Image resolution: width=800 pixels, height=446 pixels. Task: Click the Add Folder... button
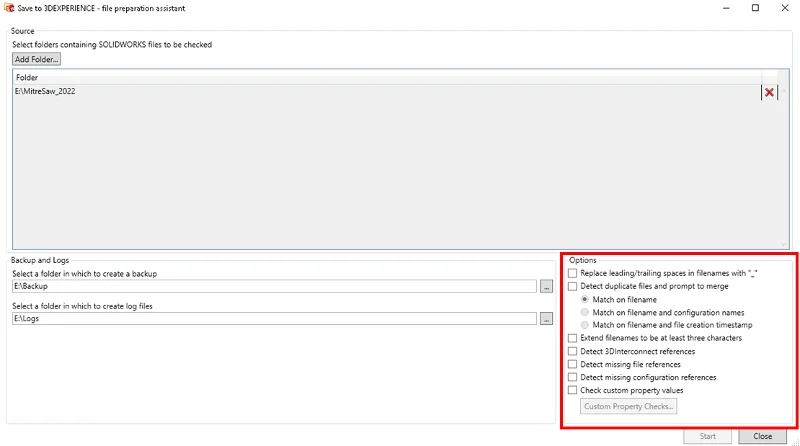point(36,59)
